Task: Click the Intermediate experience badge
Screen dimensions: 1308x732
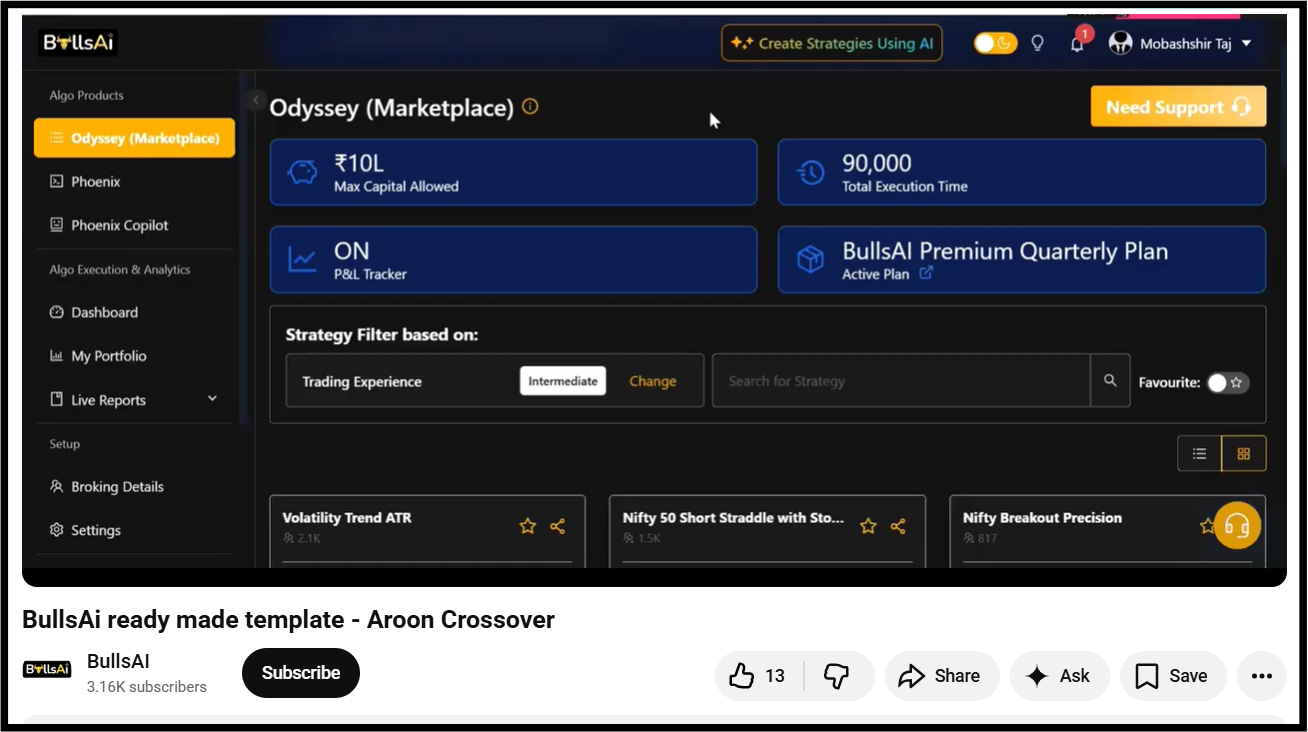Action: coord(563,381)
